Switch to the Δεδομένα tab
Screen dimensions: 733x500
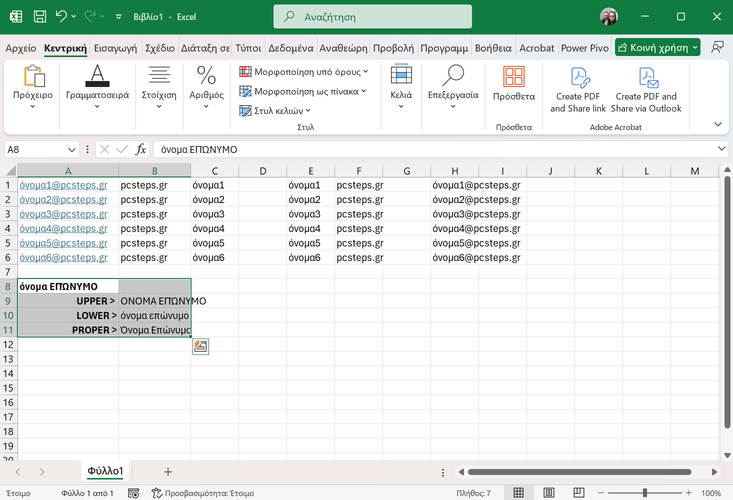click(x=291, y=48)
